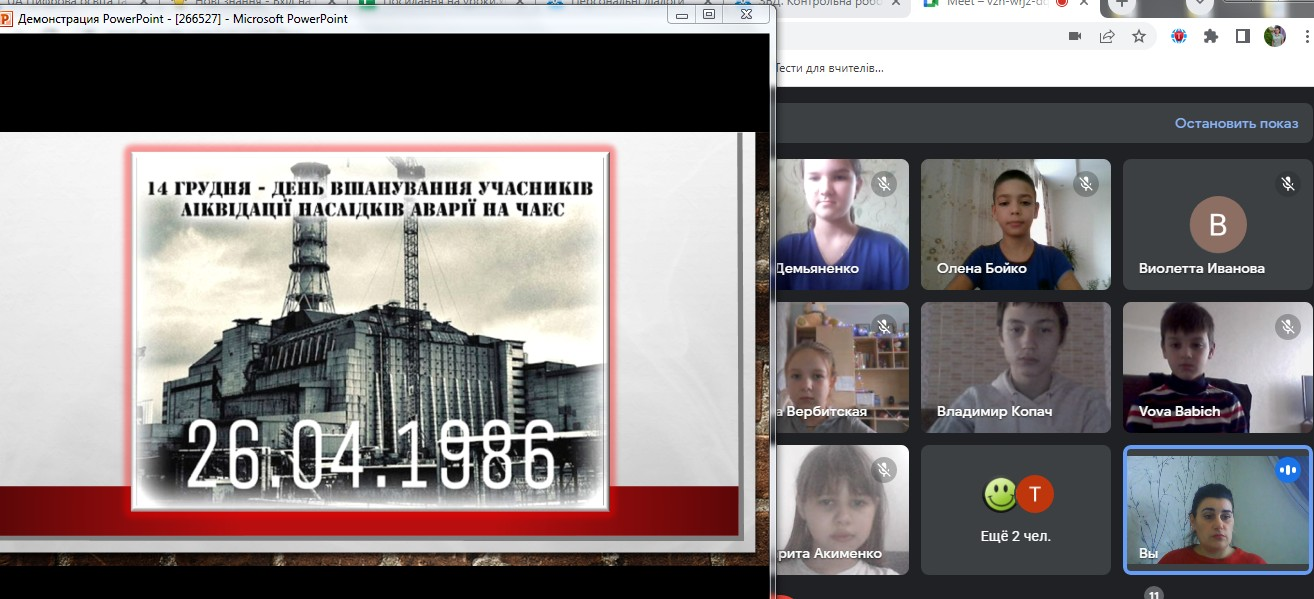This screenshot has width=1314, height=599.
Task: Toggle the Chrome side panel icon
Action: (1243, 36)
